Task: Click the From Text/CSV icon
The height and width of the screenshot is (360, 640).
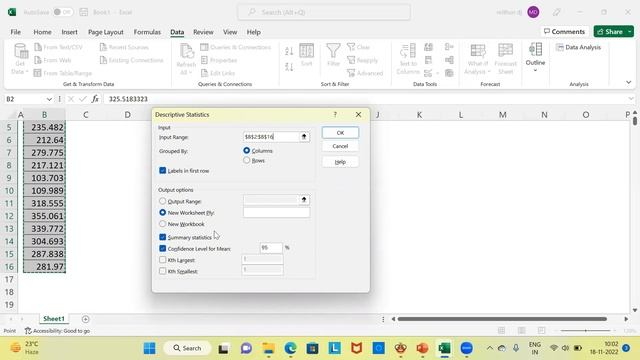Action: coord(38,47)
